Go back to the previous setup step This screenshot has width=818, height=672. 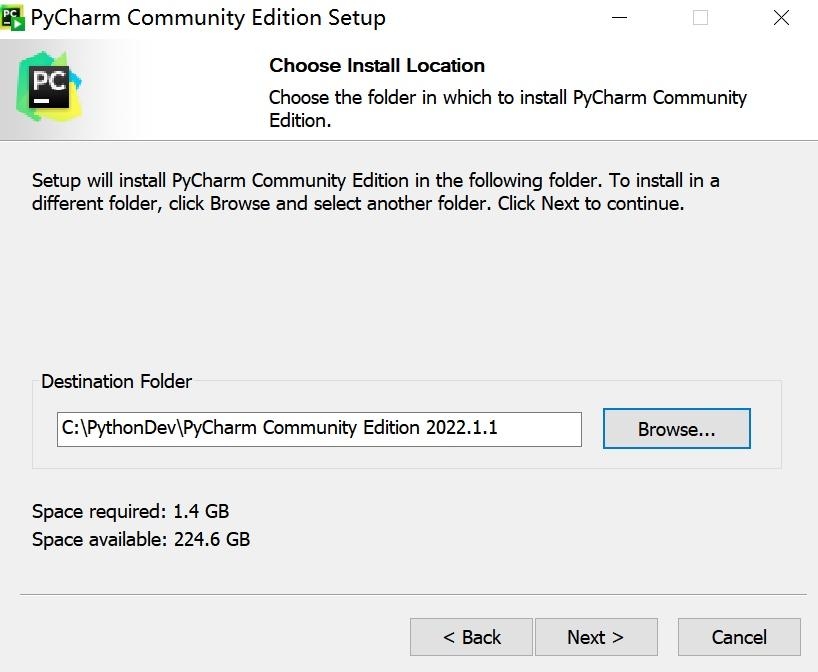[x=470, y=637]
